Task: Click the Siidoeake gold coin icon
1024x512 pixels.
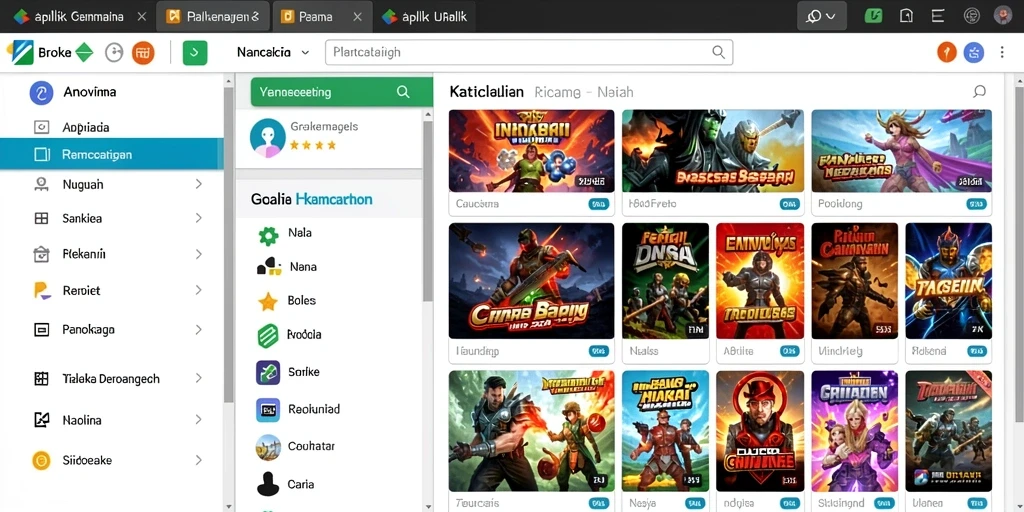Action: point(41,461)
